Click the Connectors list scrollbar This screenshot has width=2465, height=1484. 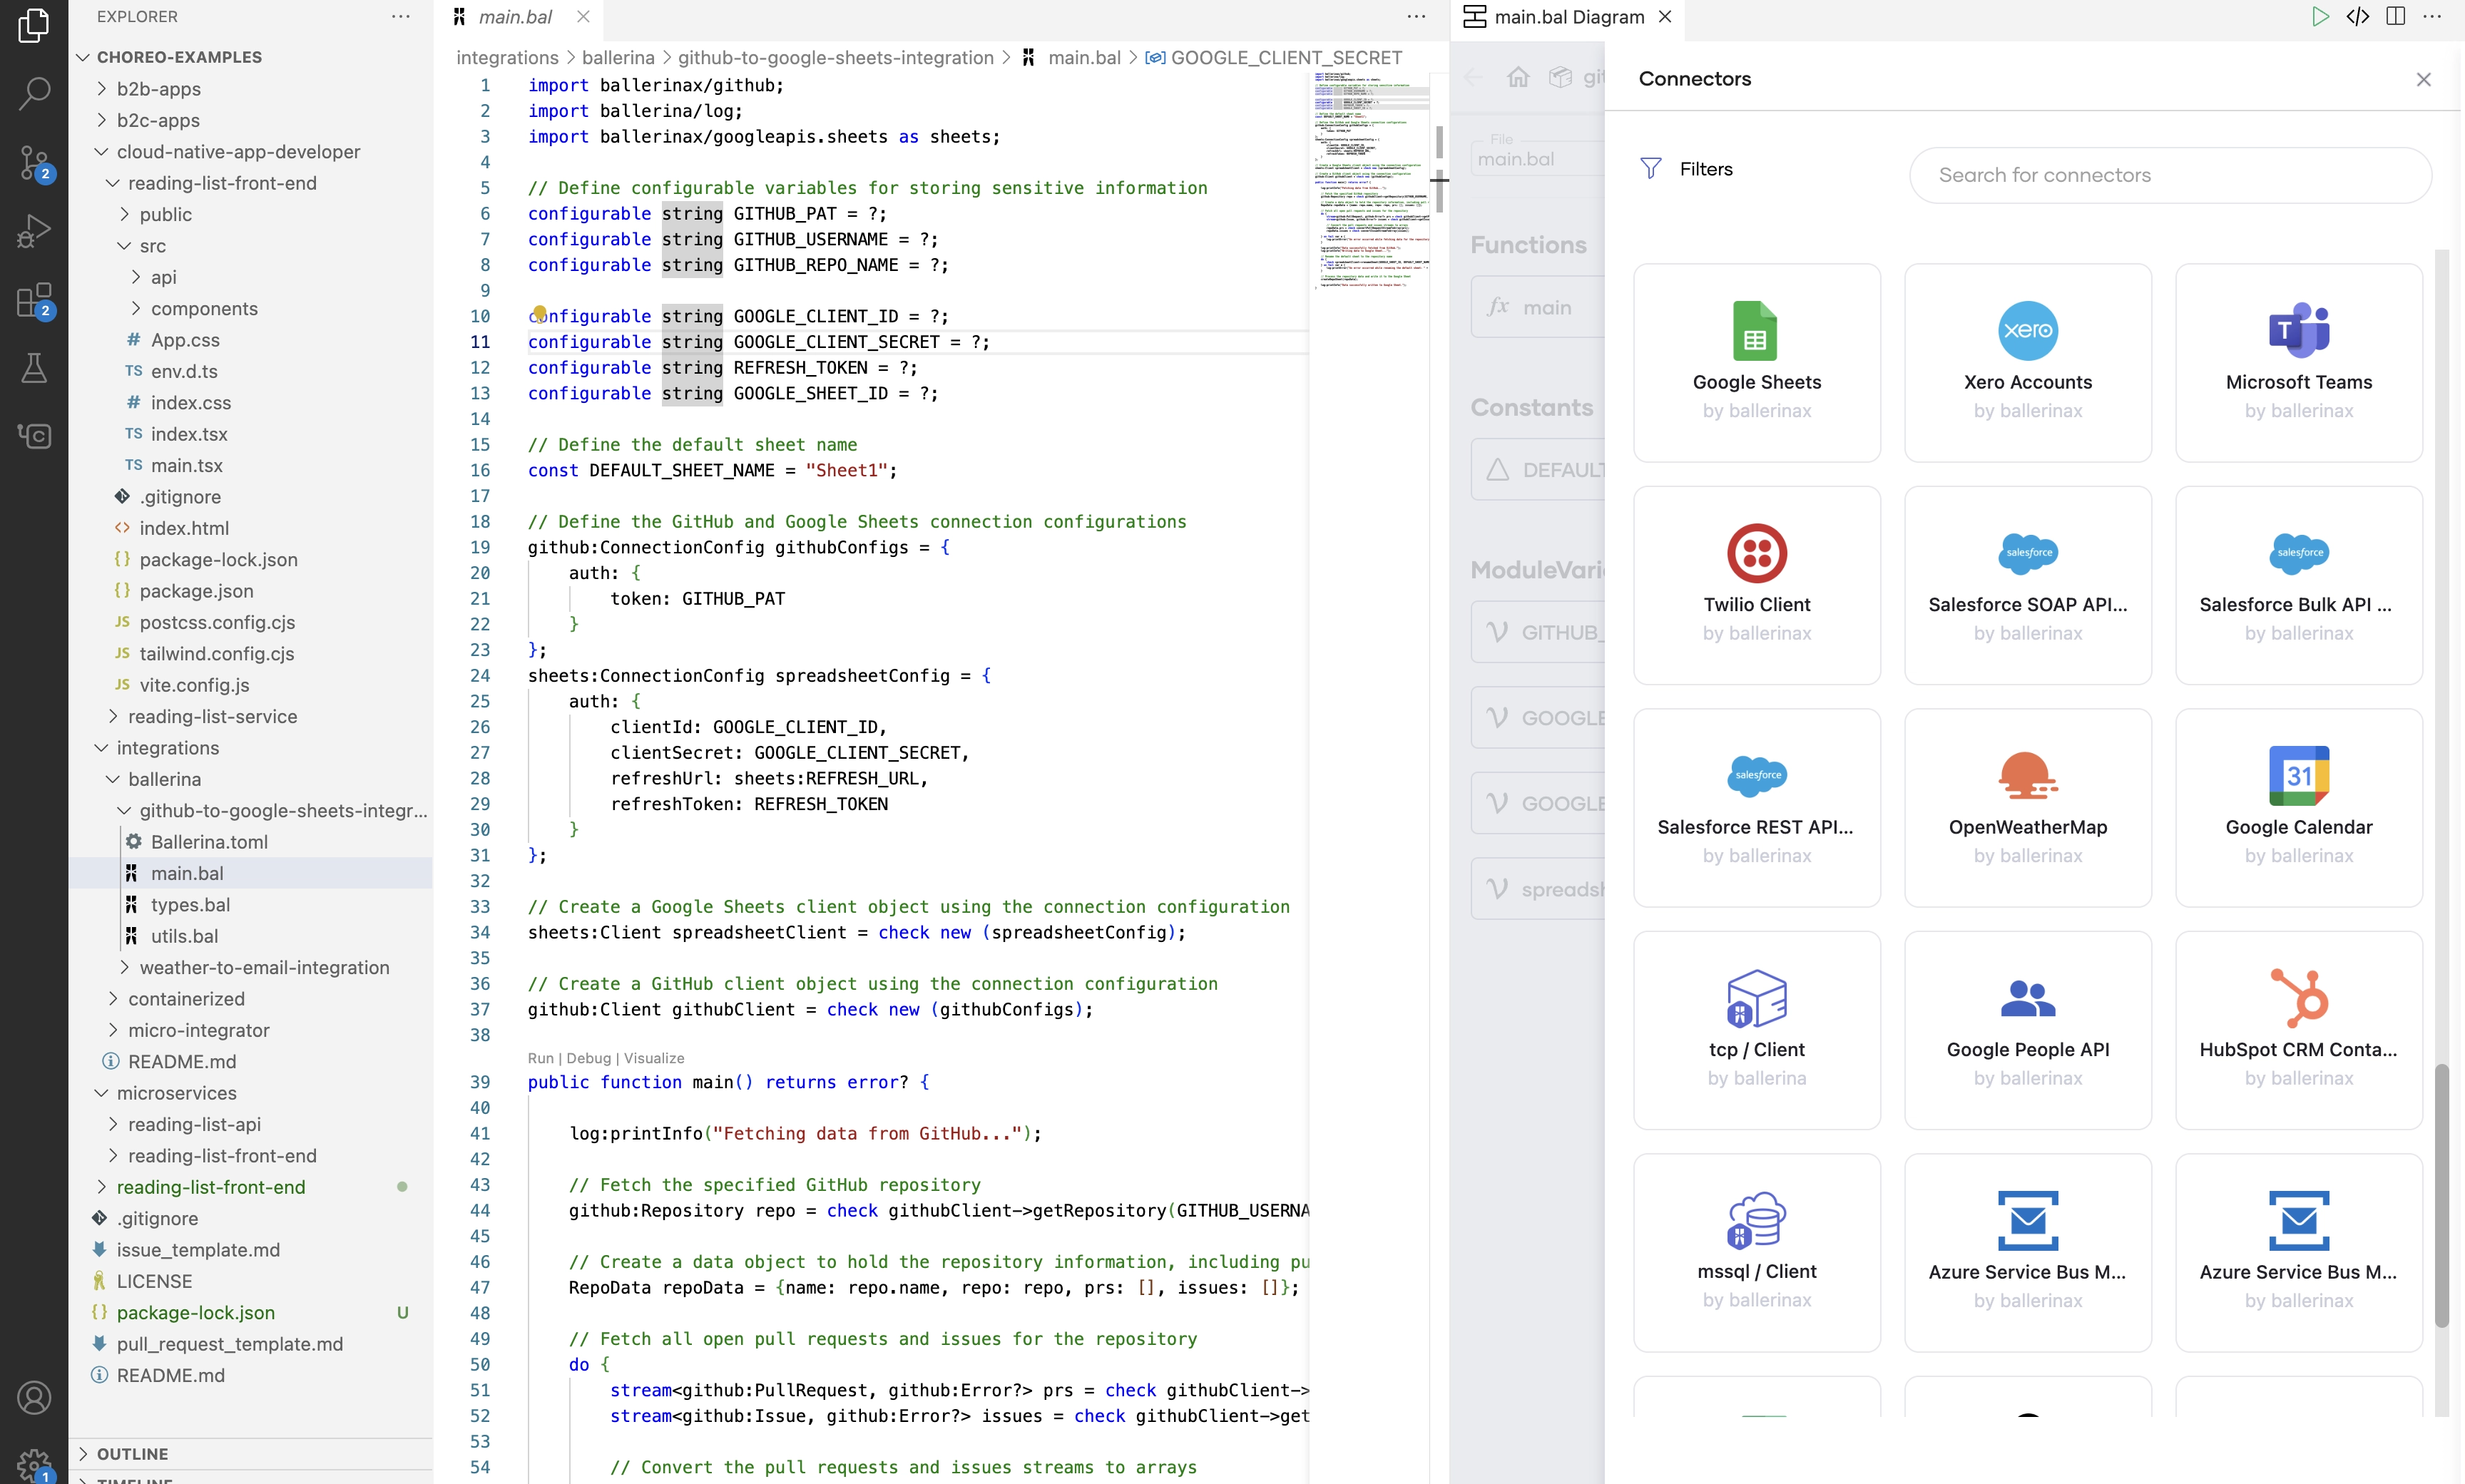[2441, 1195]
